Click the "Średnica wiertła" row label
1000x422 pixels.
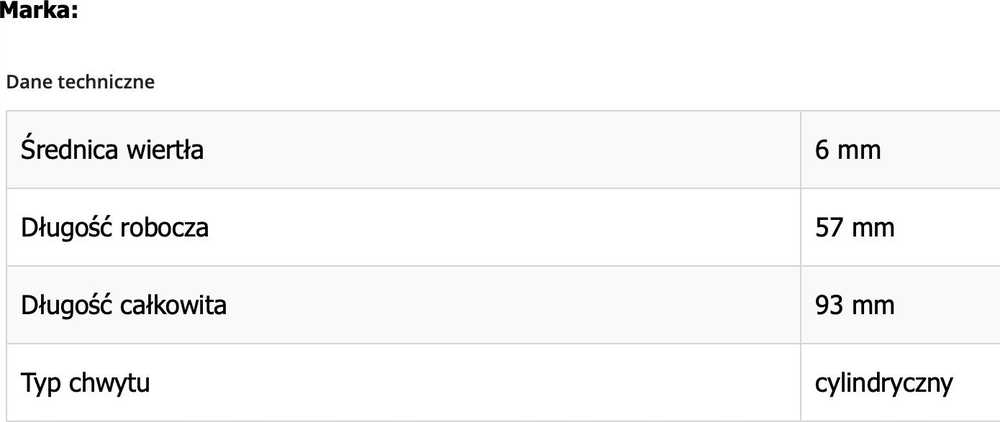click(112, 149)
